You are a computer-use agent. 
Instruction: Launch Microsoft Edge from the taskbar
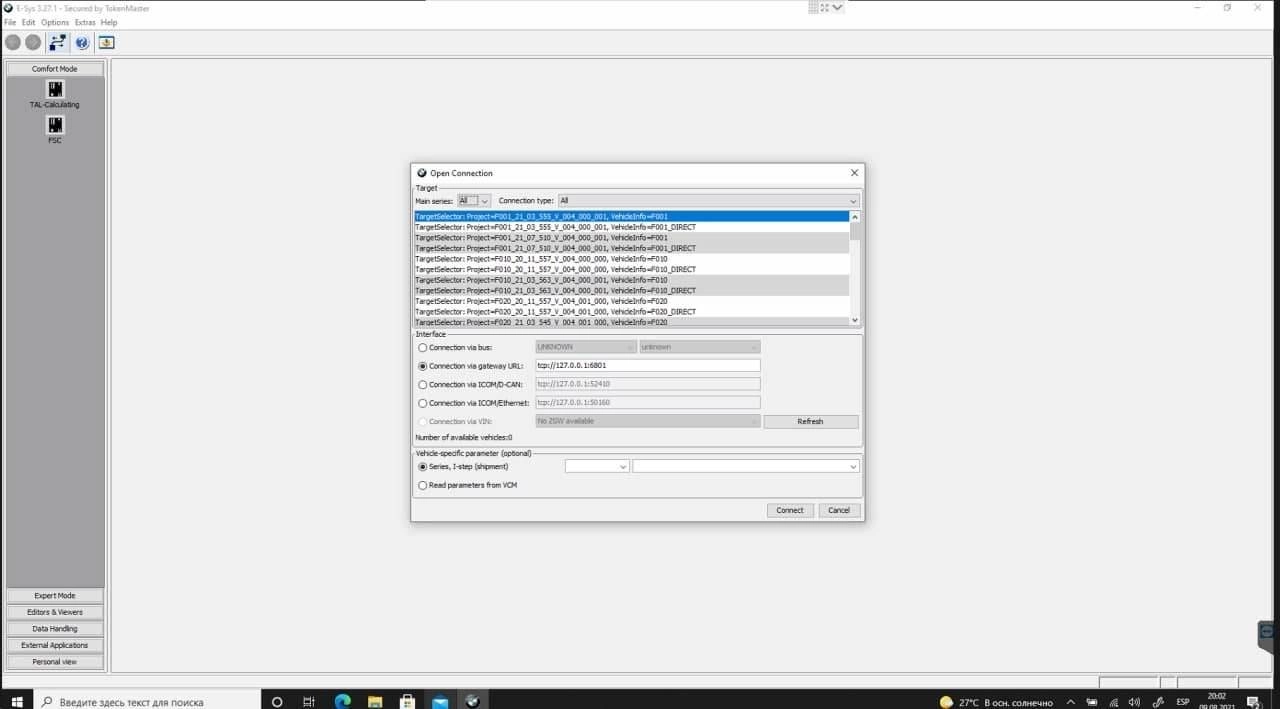(x=342, y=702)
